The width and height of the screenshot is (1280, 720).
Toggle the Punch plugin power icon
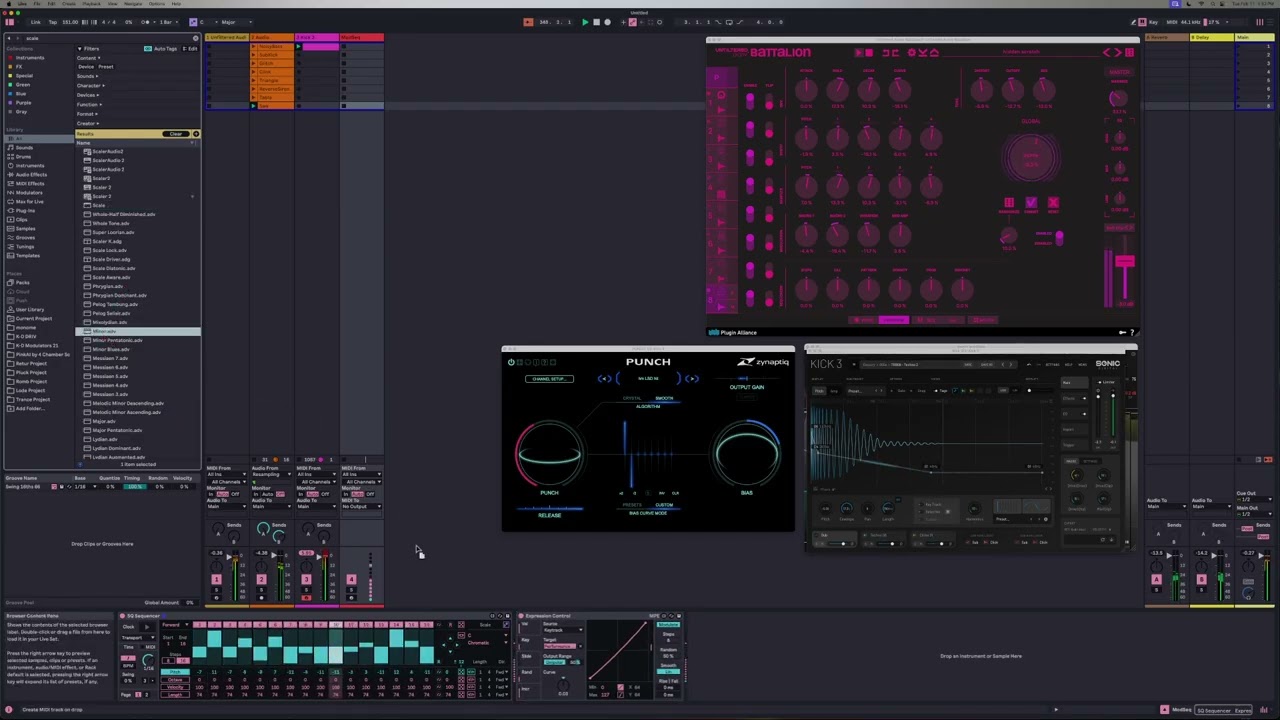point(511,362)
